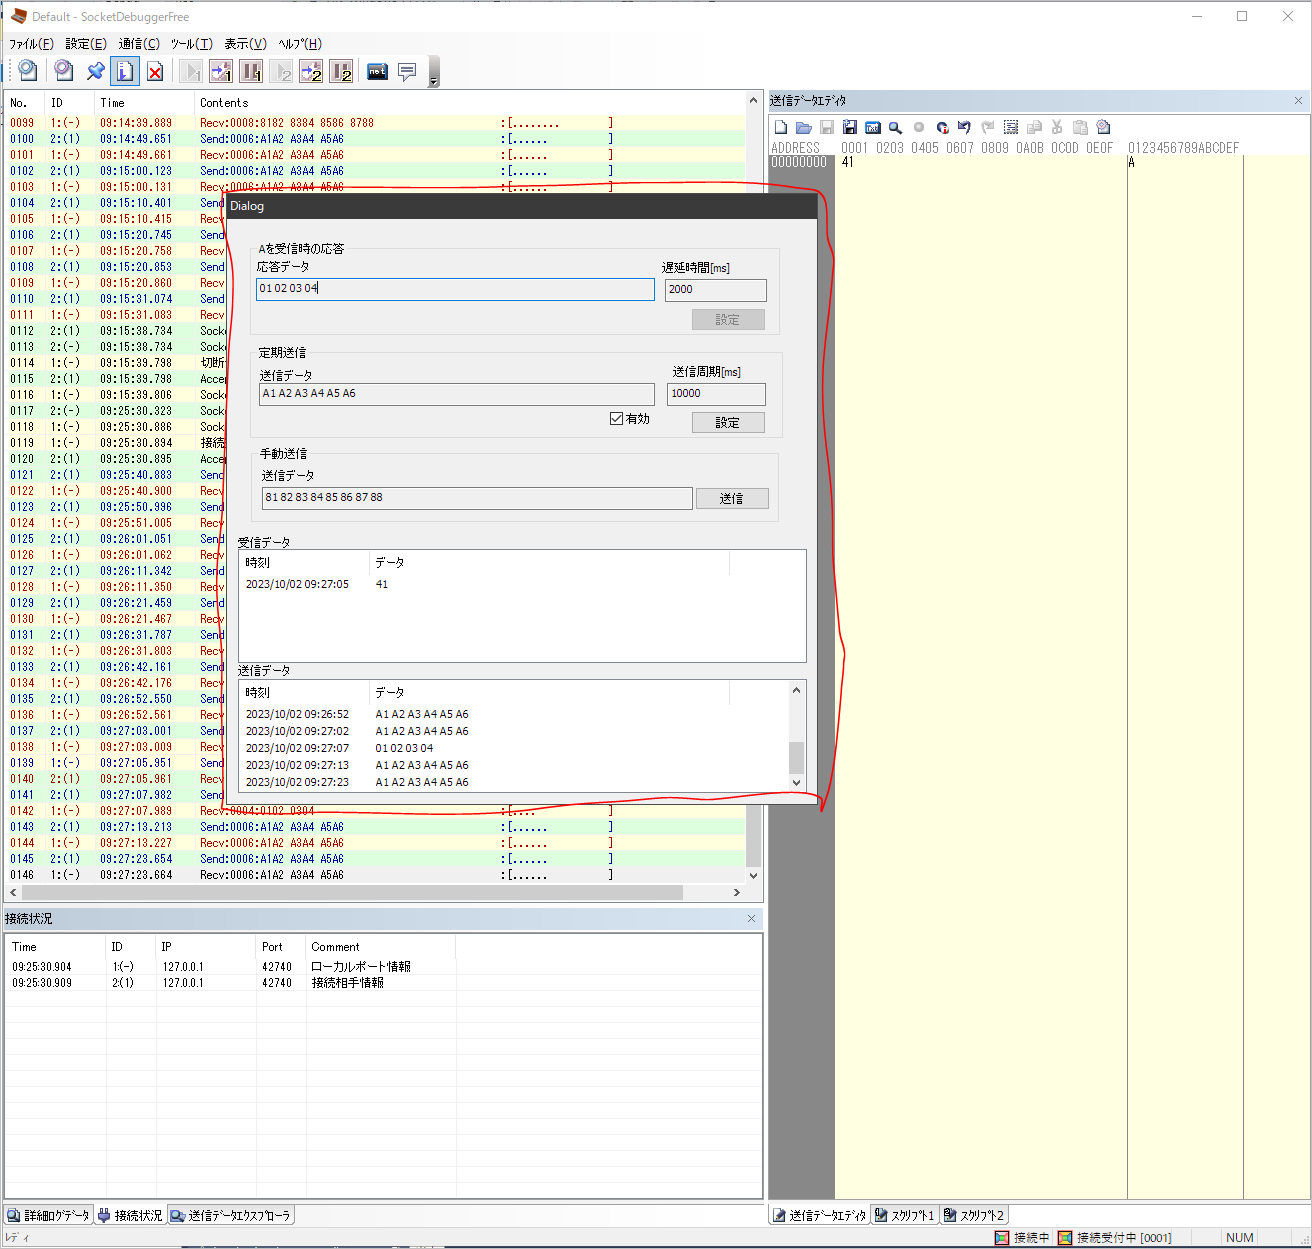Image resolution: width=1312 pixels, height=1249 pixels.
Task: Open the 設定(E) menu
Action: 86,44
